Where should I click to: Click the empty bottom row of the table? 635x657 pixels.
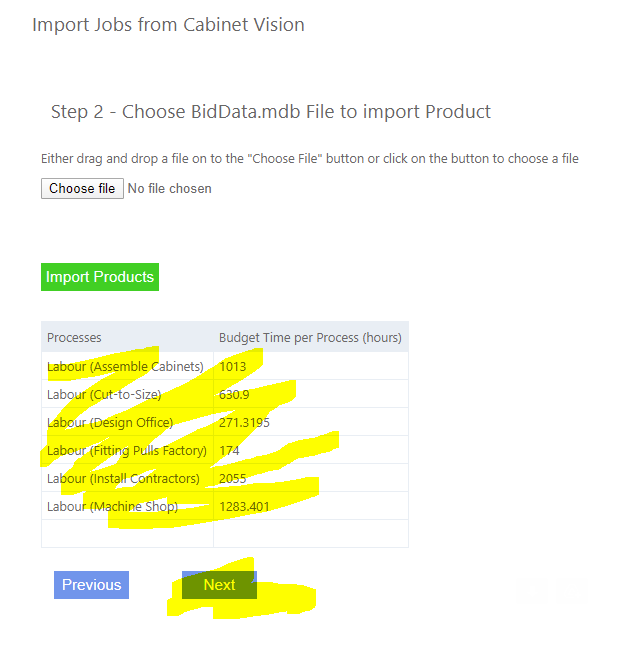pyautogui.click(x=224, y=533)
